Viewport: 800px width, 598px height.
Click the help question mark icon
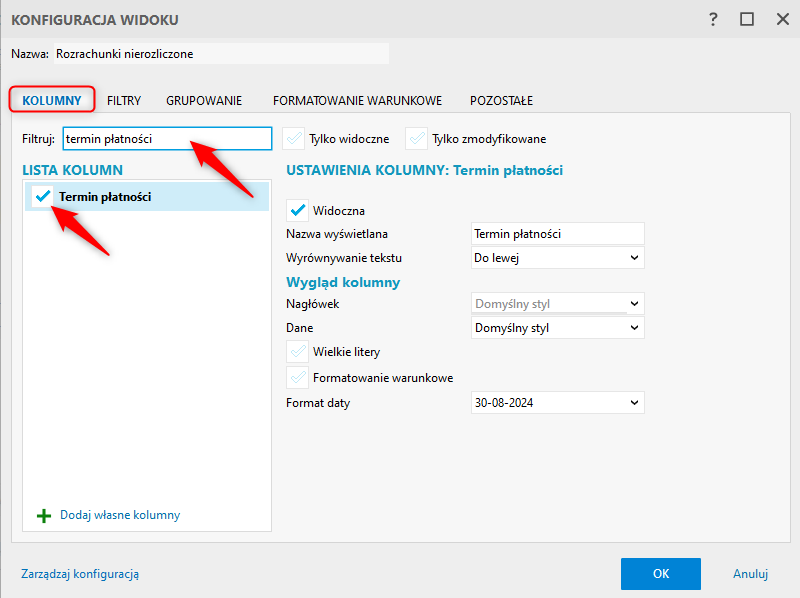(x=714, y=19)
